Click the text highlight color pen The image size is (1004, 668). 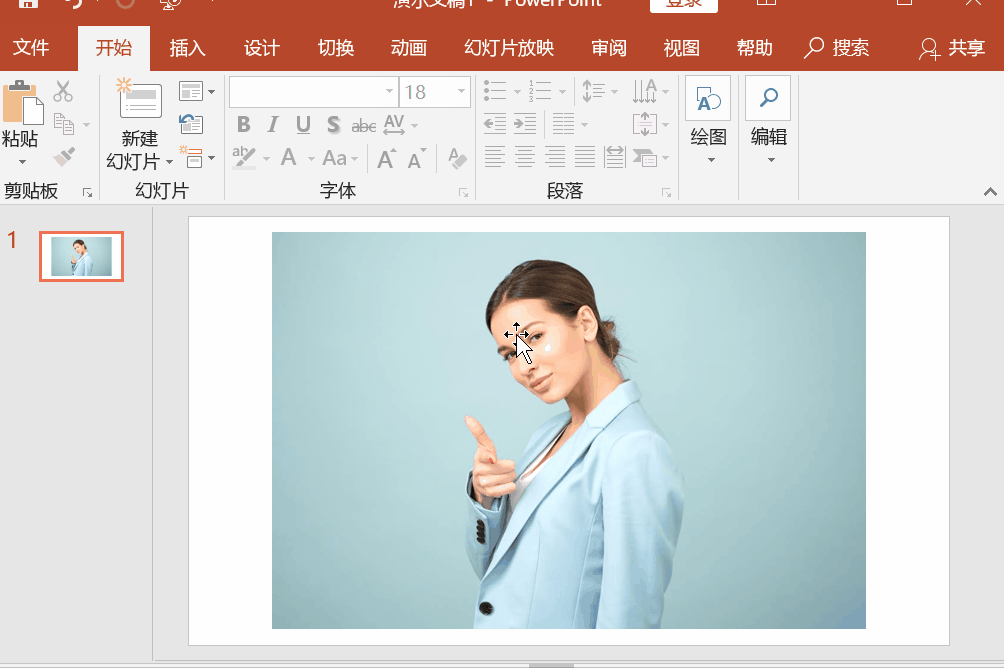[x=244, y=157]
